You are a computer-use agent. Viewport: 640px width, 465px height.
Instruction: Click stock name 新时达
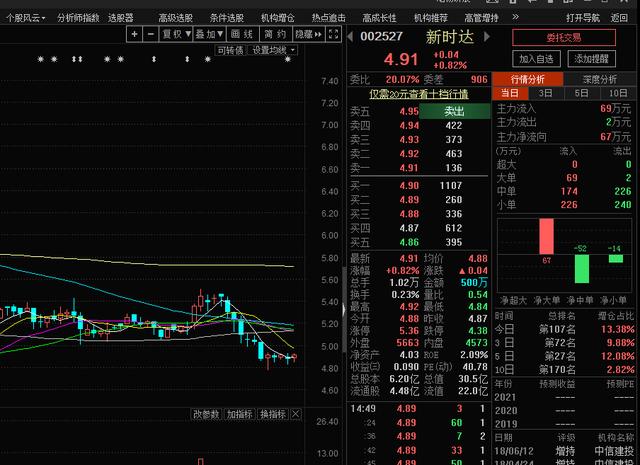coord(449,37)
